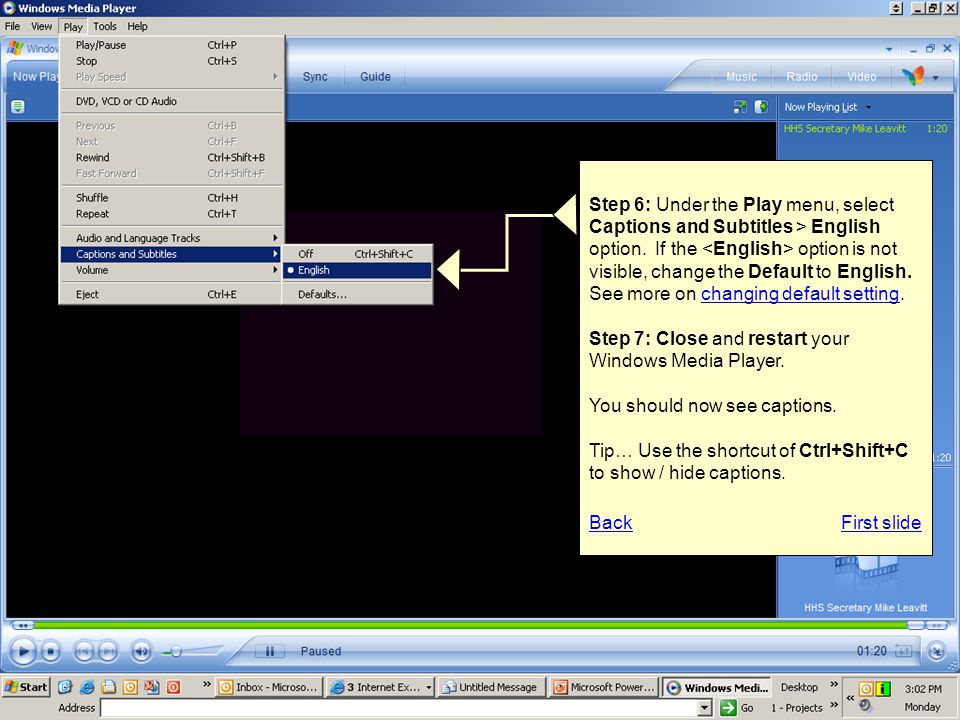Image resolution: width=960 pixels, height=720 pixels.
Task: Expand the Audio and Language Tracks submenu
Action: pos(171,238)
